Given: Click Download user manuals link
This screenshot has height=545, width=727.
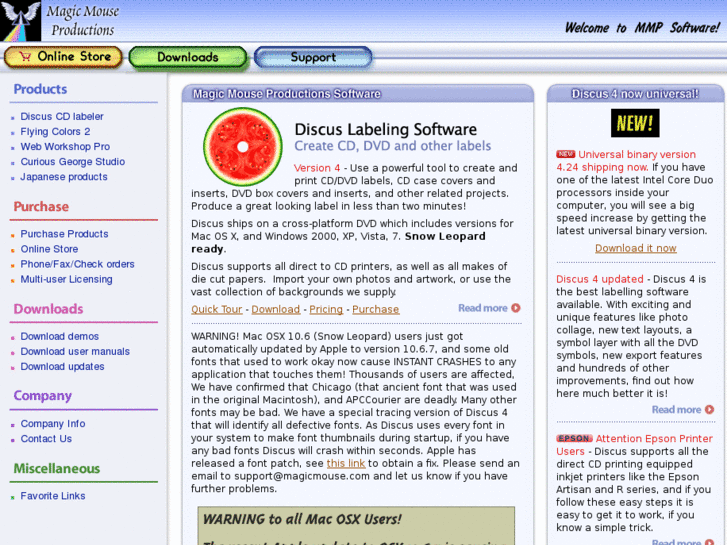Looking at the screenshot, I should click(x=75, y=352).
